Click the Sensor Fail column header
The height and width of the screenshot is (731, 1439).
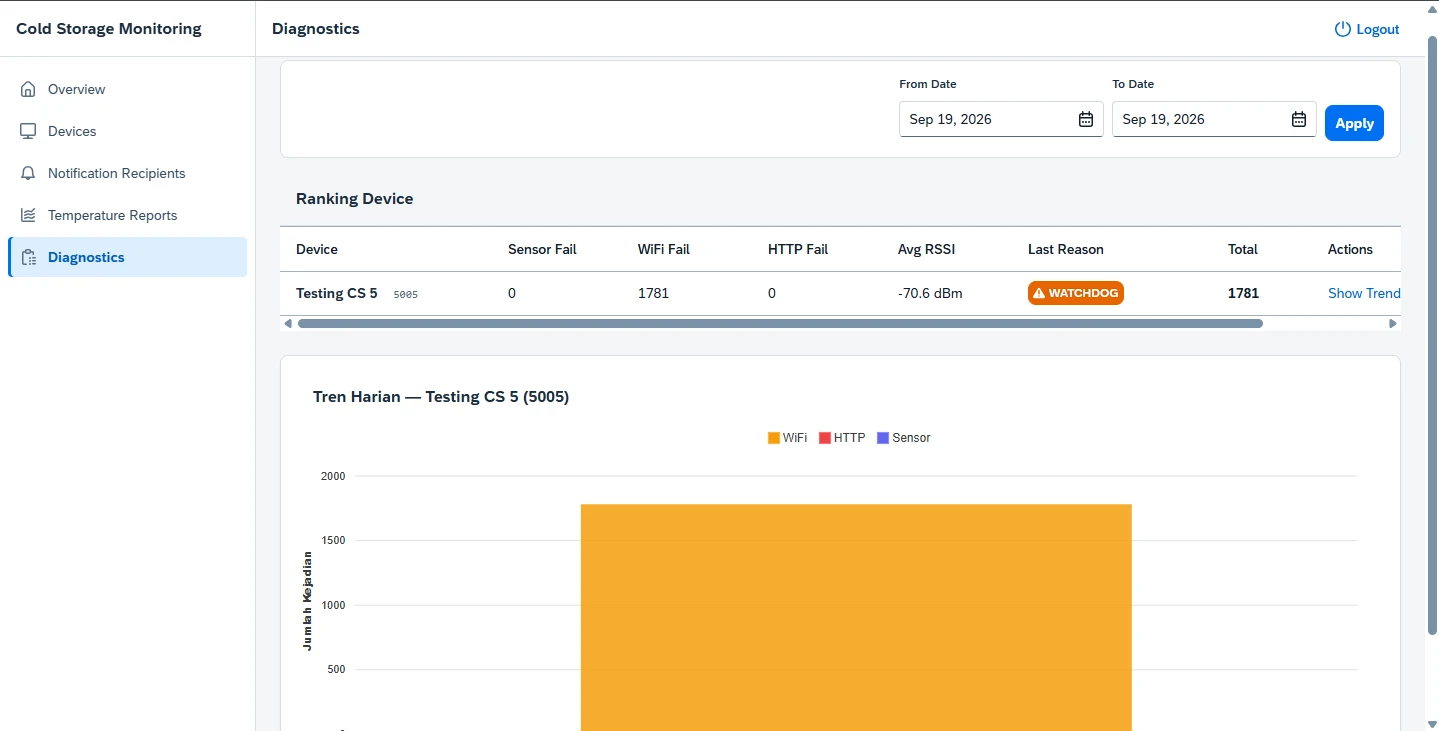(542, 249)
